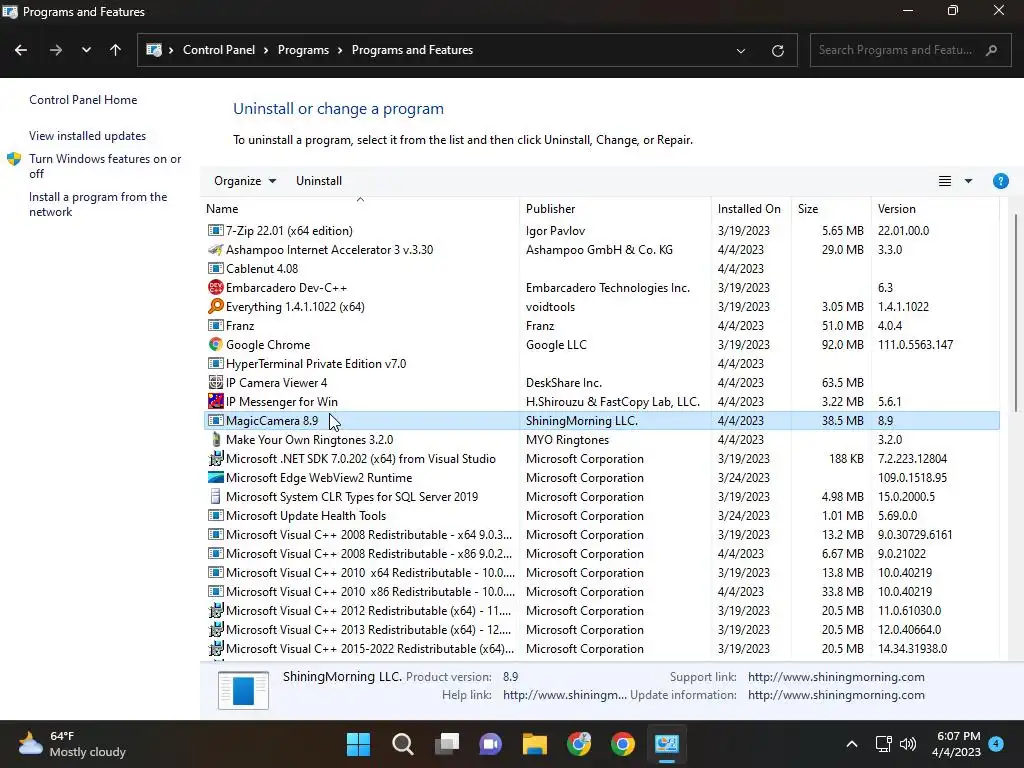Select Programs in the breadcrumb path
This screenshot has width=1024, height=768.
tap(303, 50)
